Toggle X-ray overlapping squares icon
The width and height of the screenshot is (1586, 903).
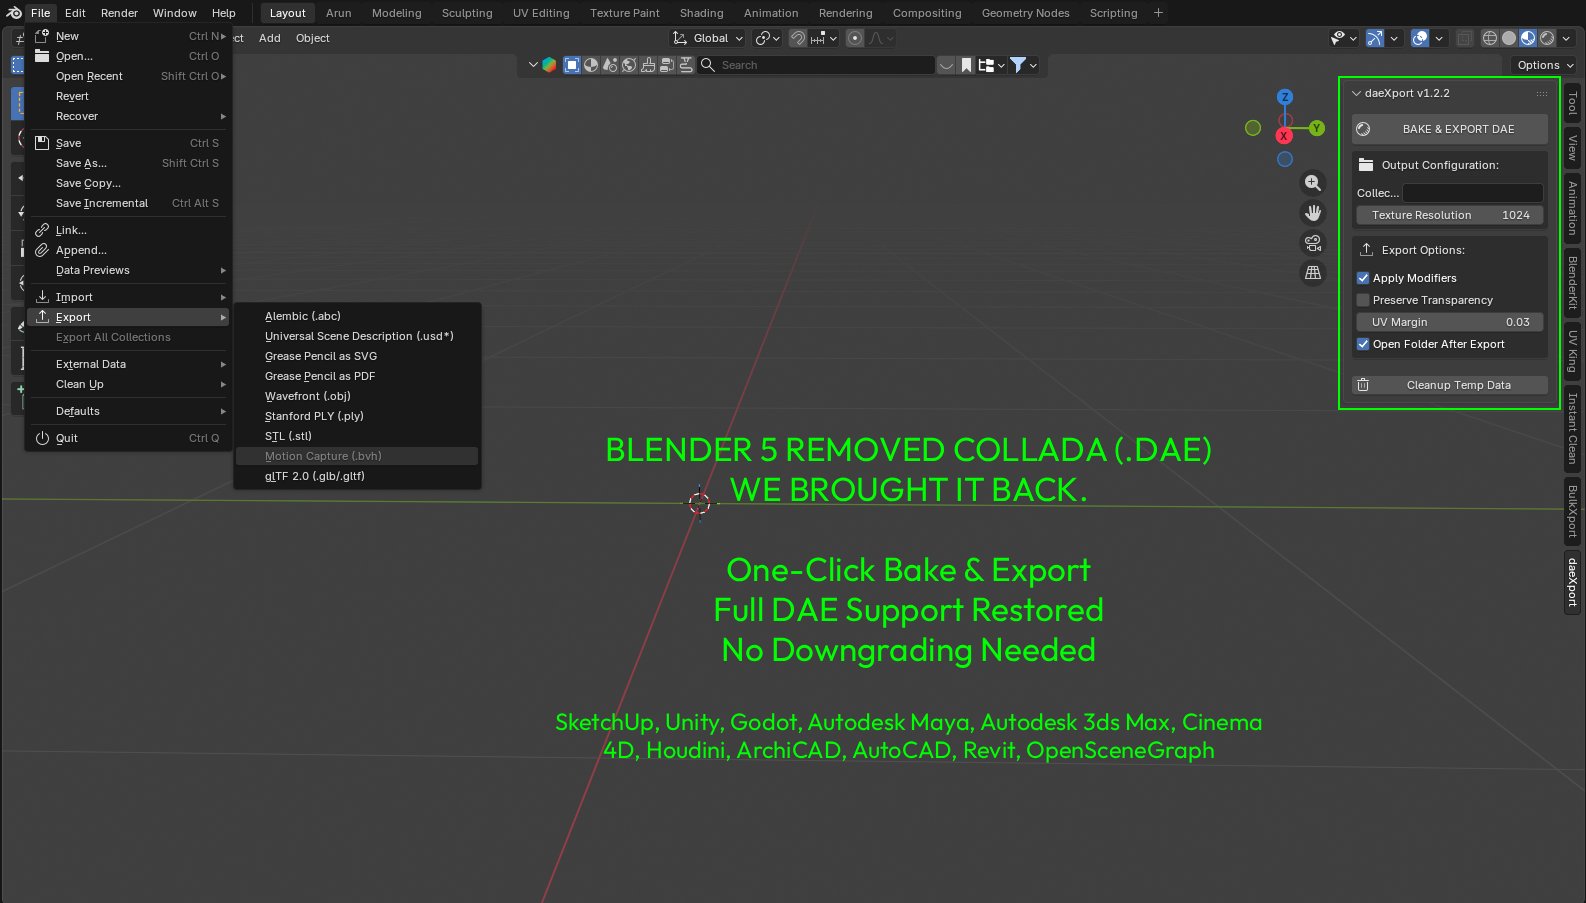click(1464, 38)
